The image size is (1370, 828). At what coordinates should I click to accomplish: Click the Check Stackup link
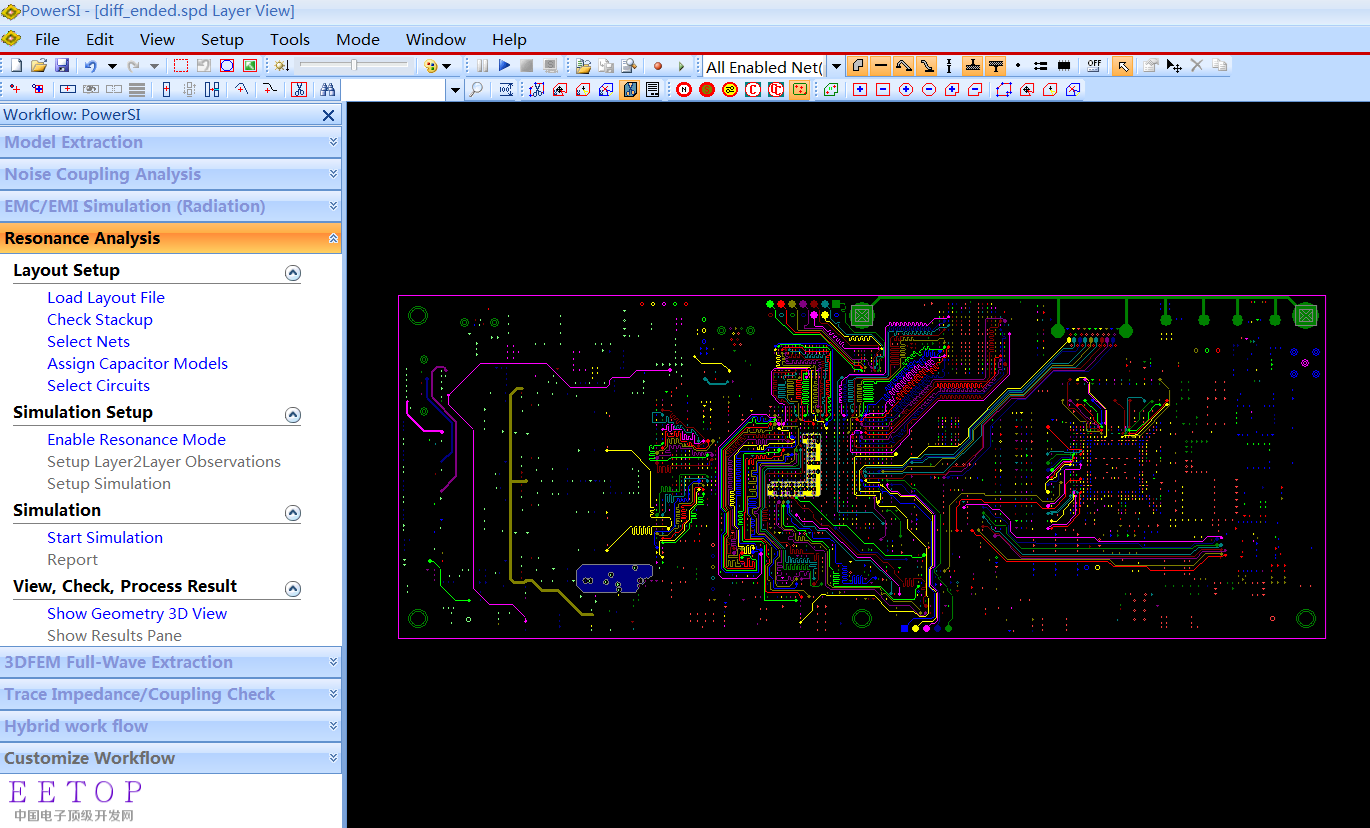tap(100, 319)
